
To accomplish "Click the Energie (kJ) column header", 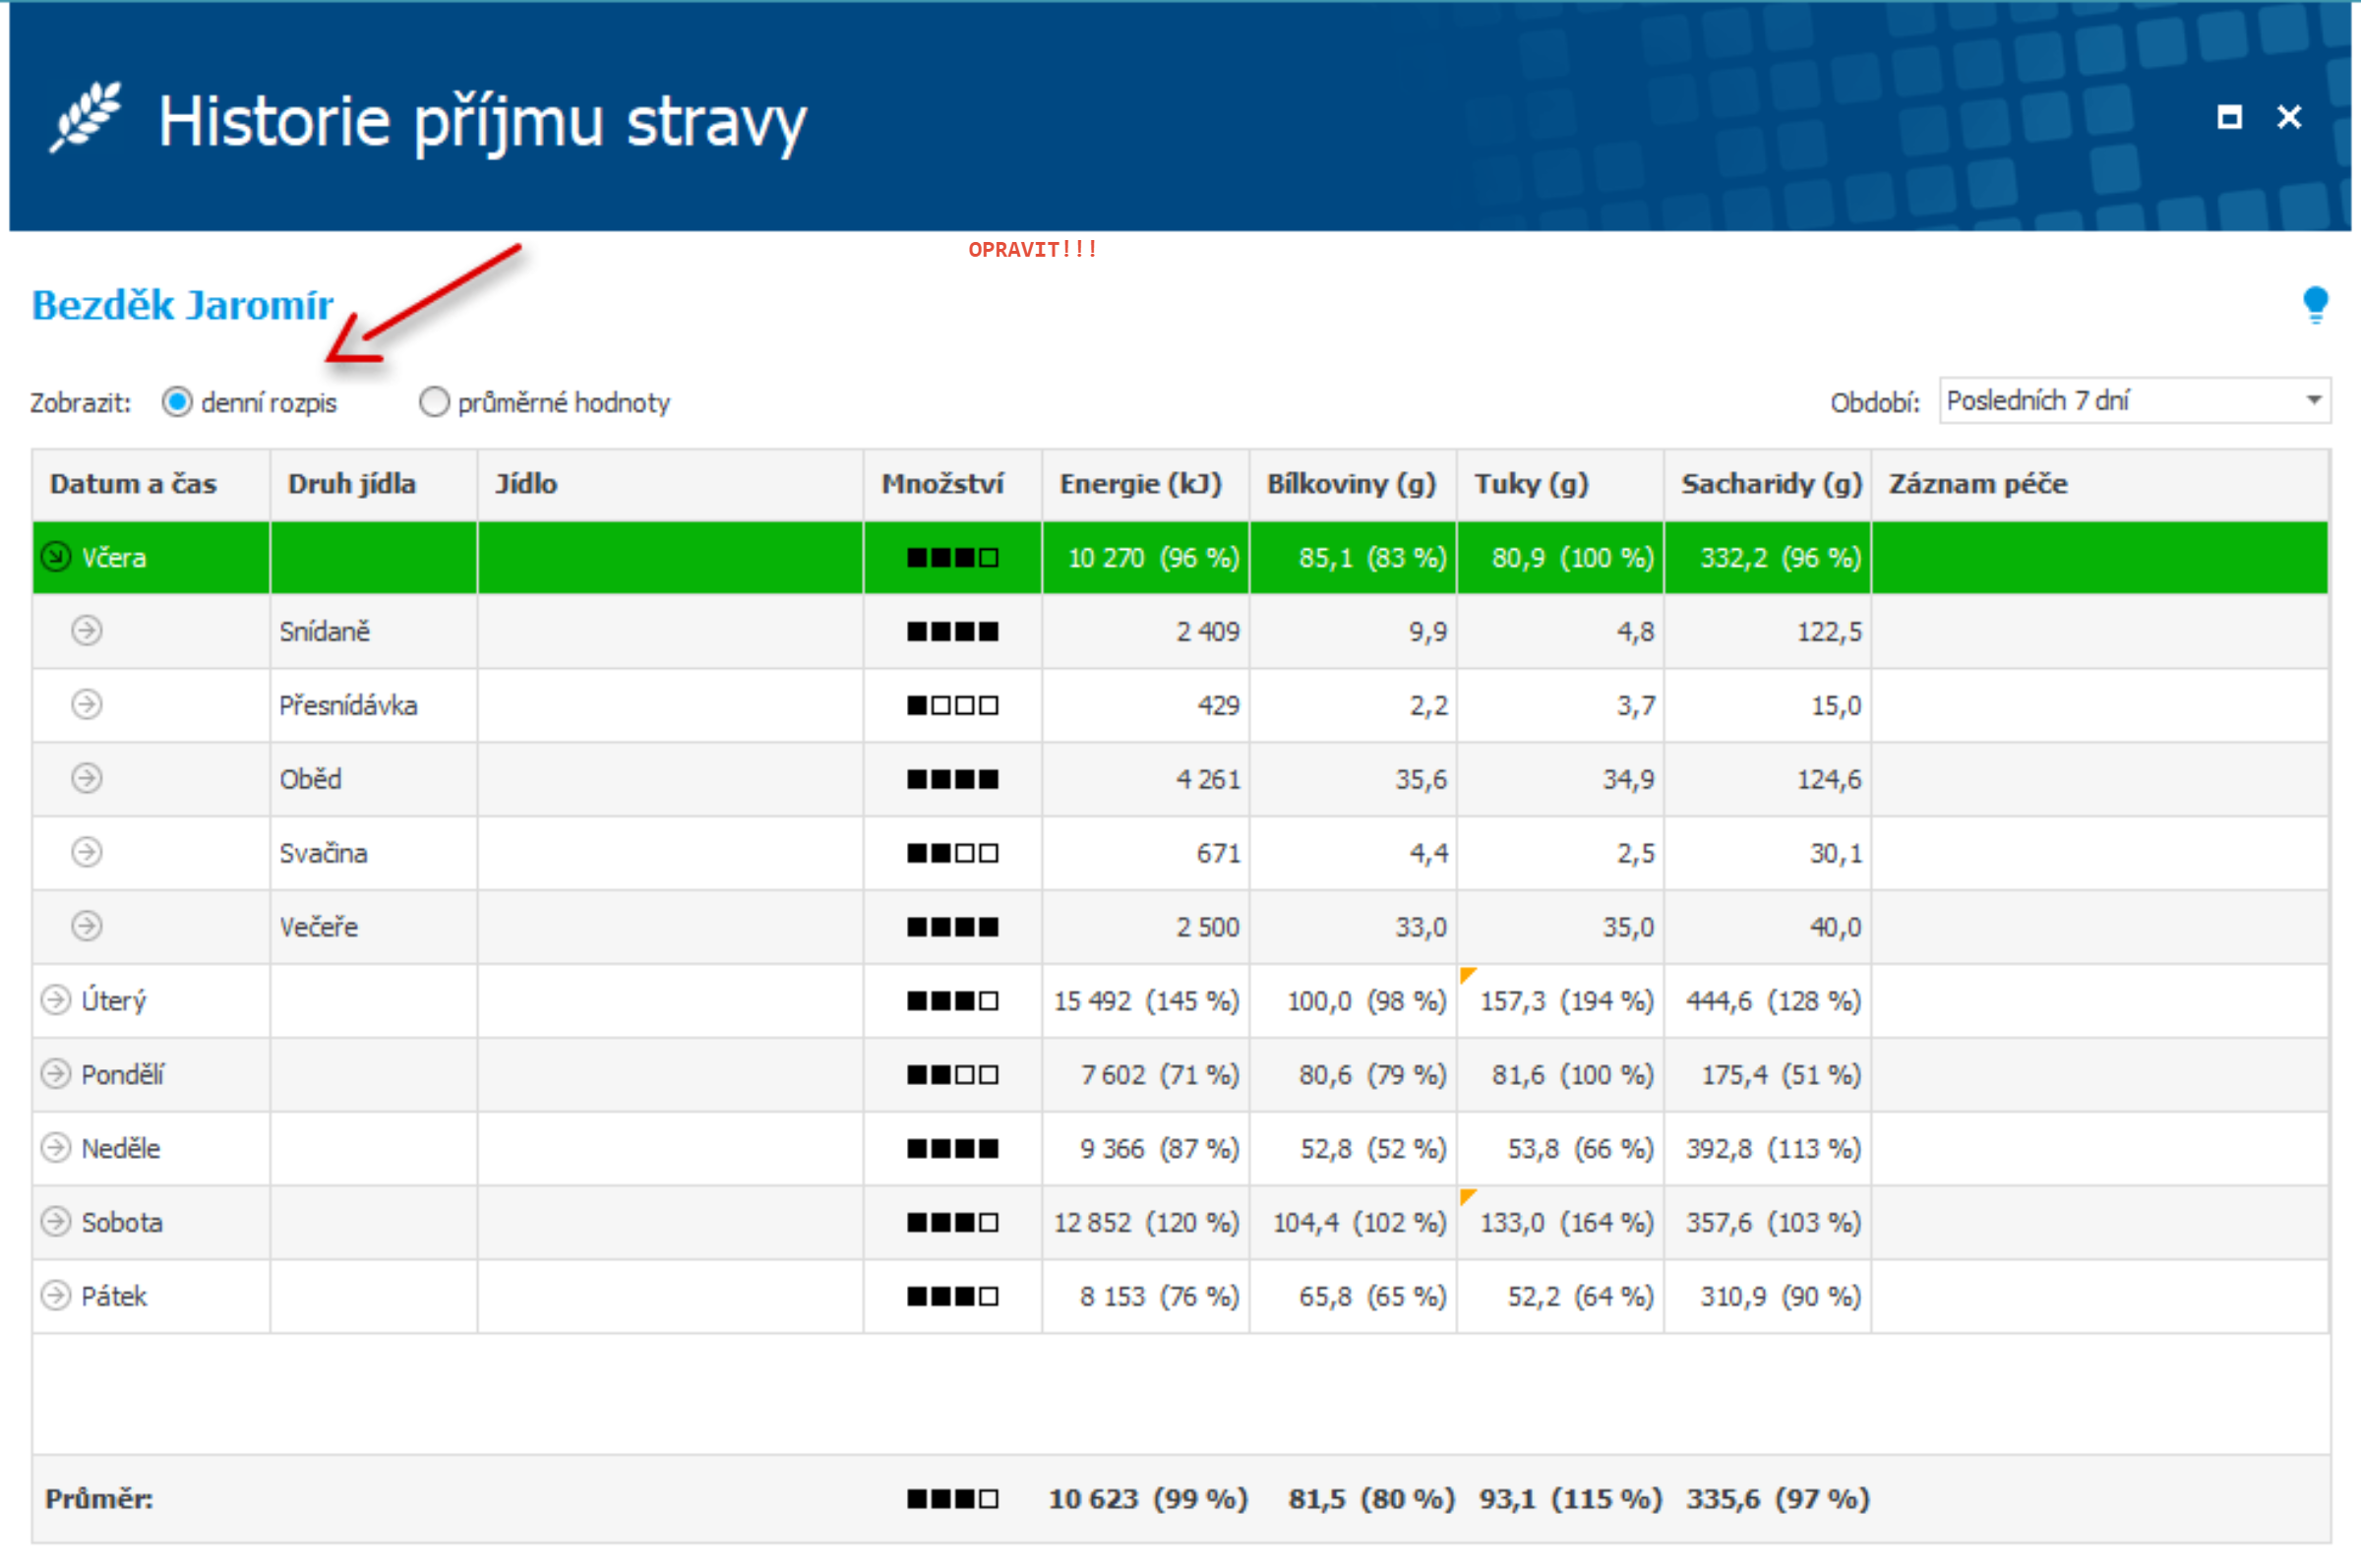I will pyautogui.click(x=1140, y=484).
